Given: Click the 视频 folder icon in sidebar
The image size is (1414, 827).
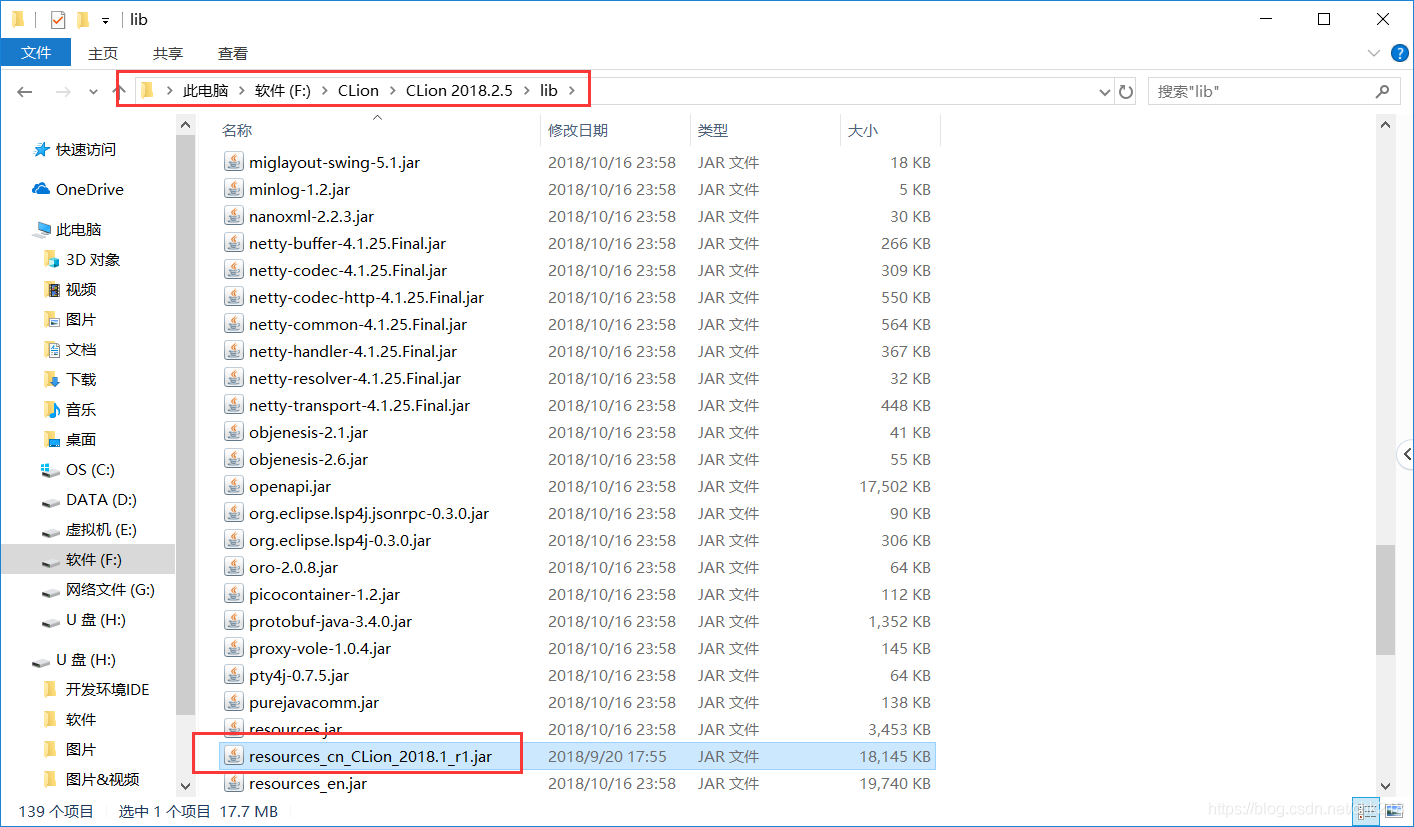Looking at the screenshot, I should [52, 289].
